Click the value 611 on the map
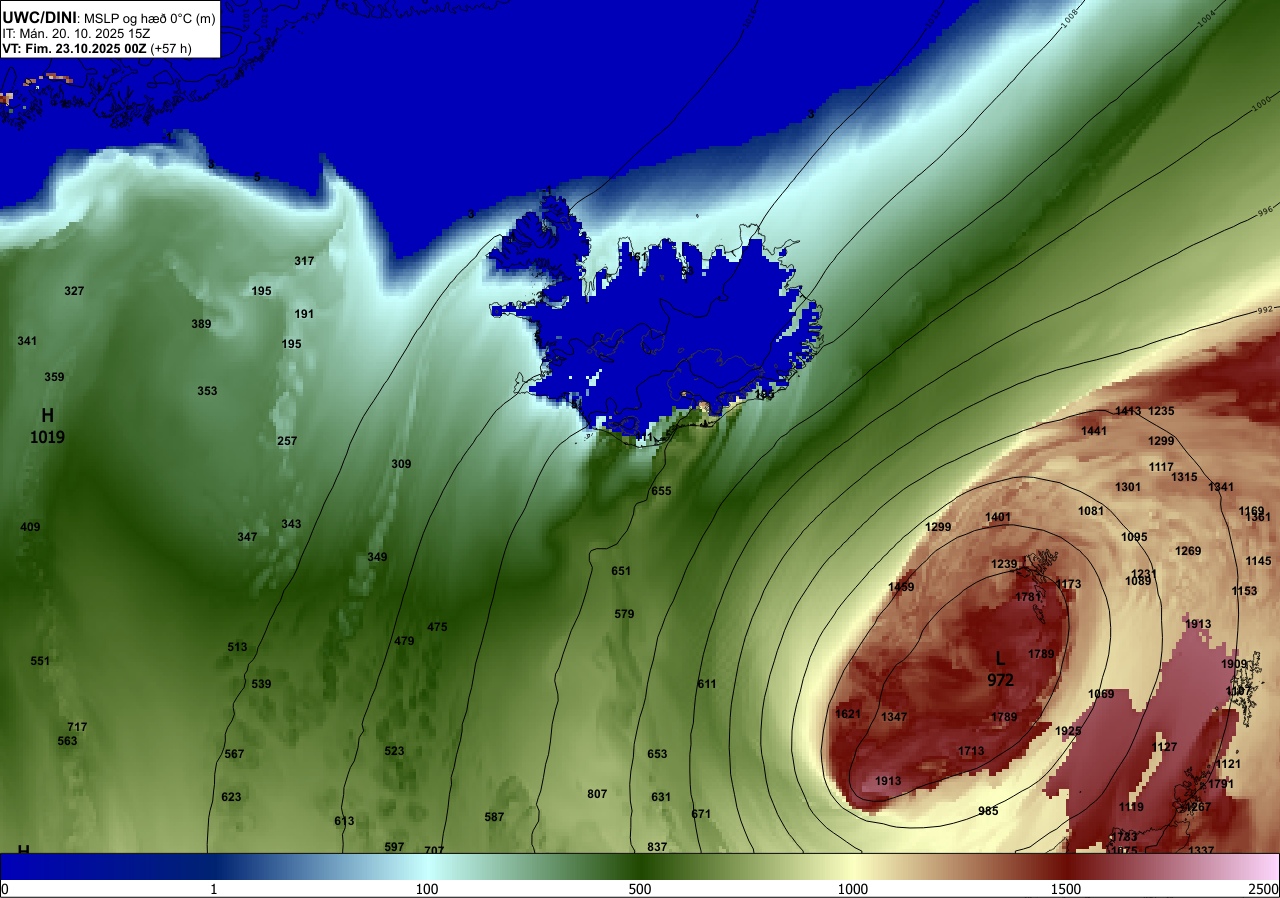The width and height of the screenshot is (1280, 898). (x=707, y=684)
